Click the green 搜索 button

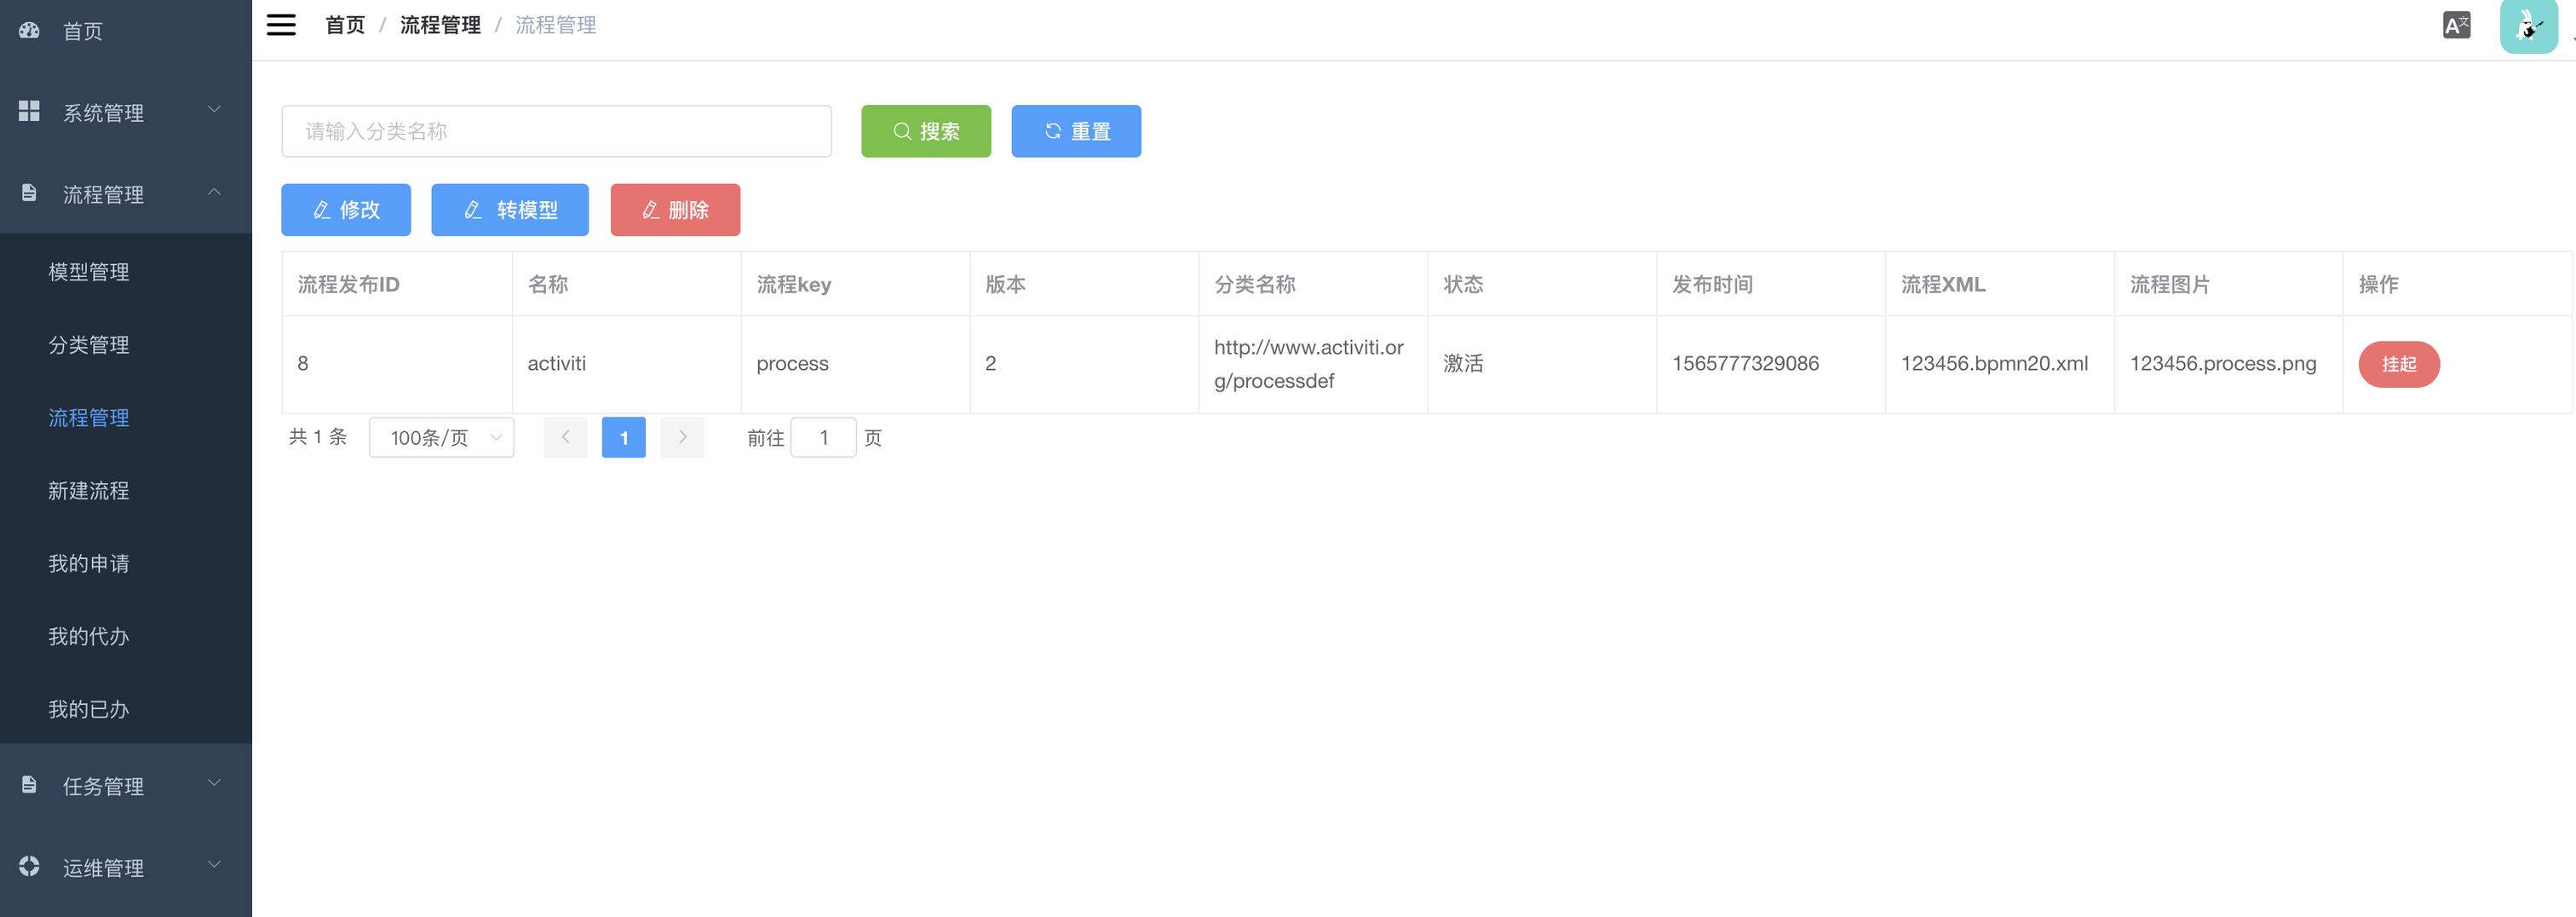(926, 131)
